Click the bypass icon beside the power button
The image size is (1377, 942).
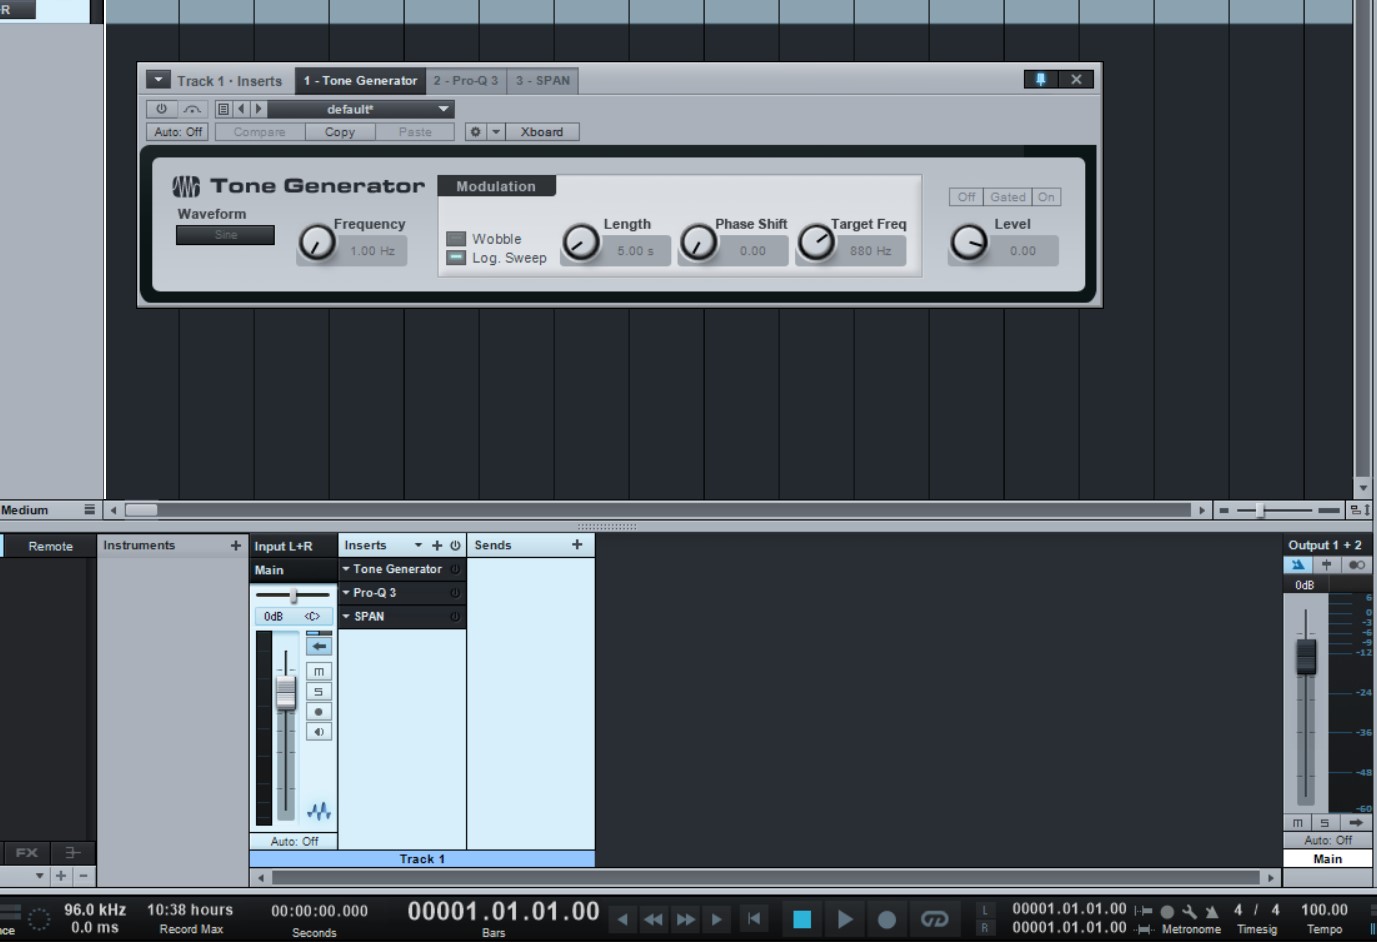[x=192, y=109]
